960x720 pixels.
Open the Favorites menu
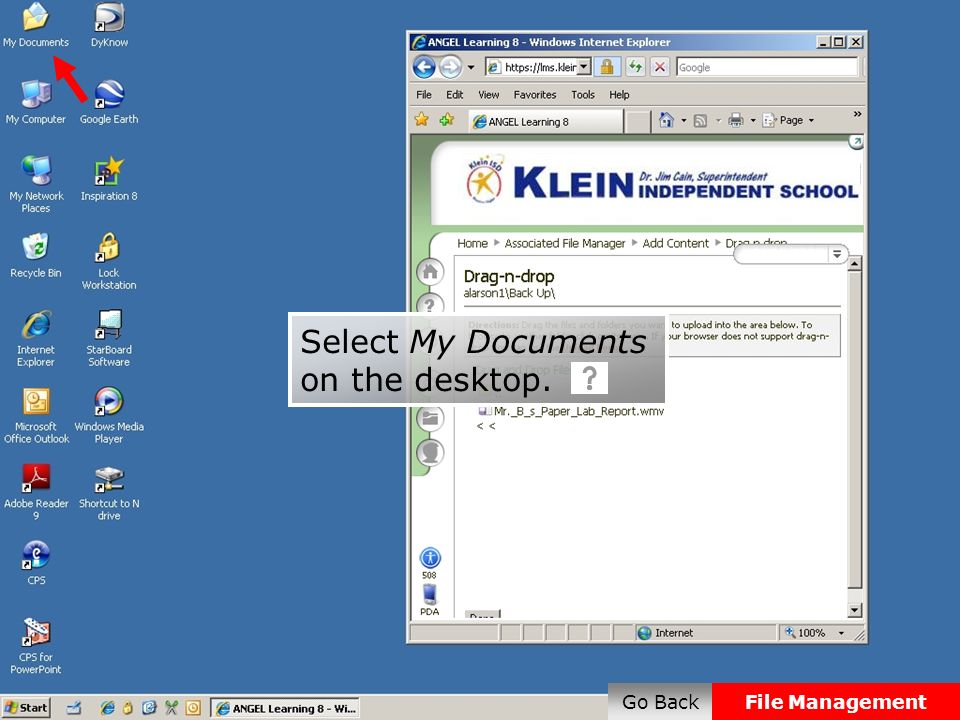pyautogui.click(x=534, y=95)
